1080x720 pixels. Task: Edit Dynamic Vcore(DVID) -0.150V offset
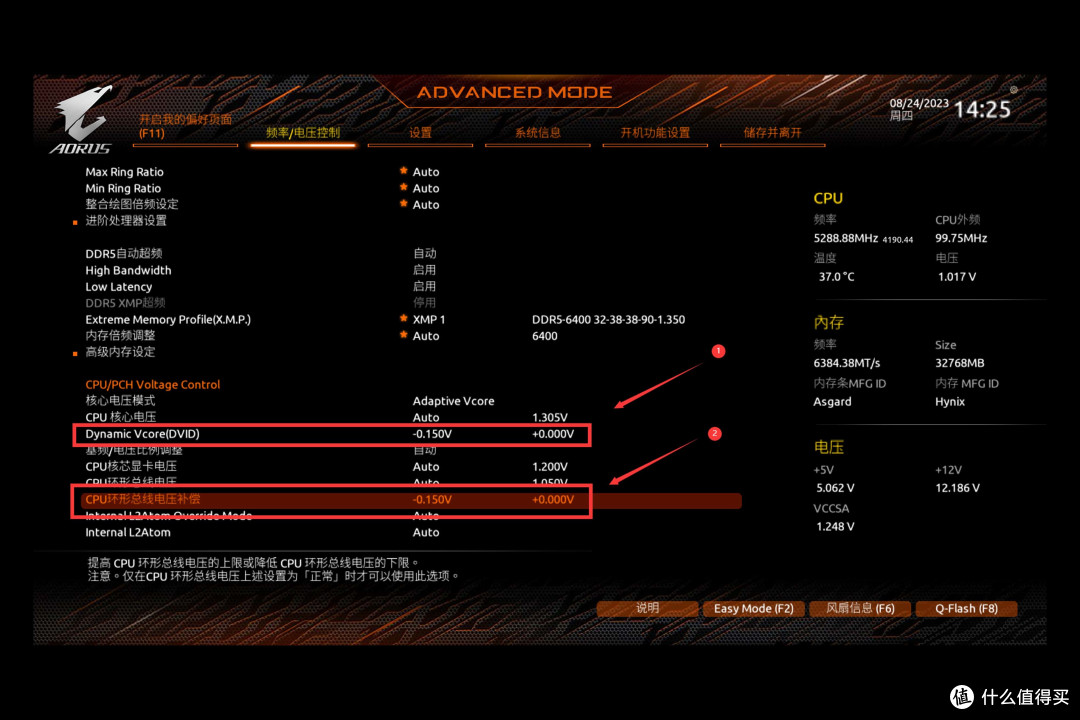432,434
